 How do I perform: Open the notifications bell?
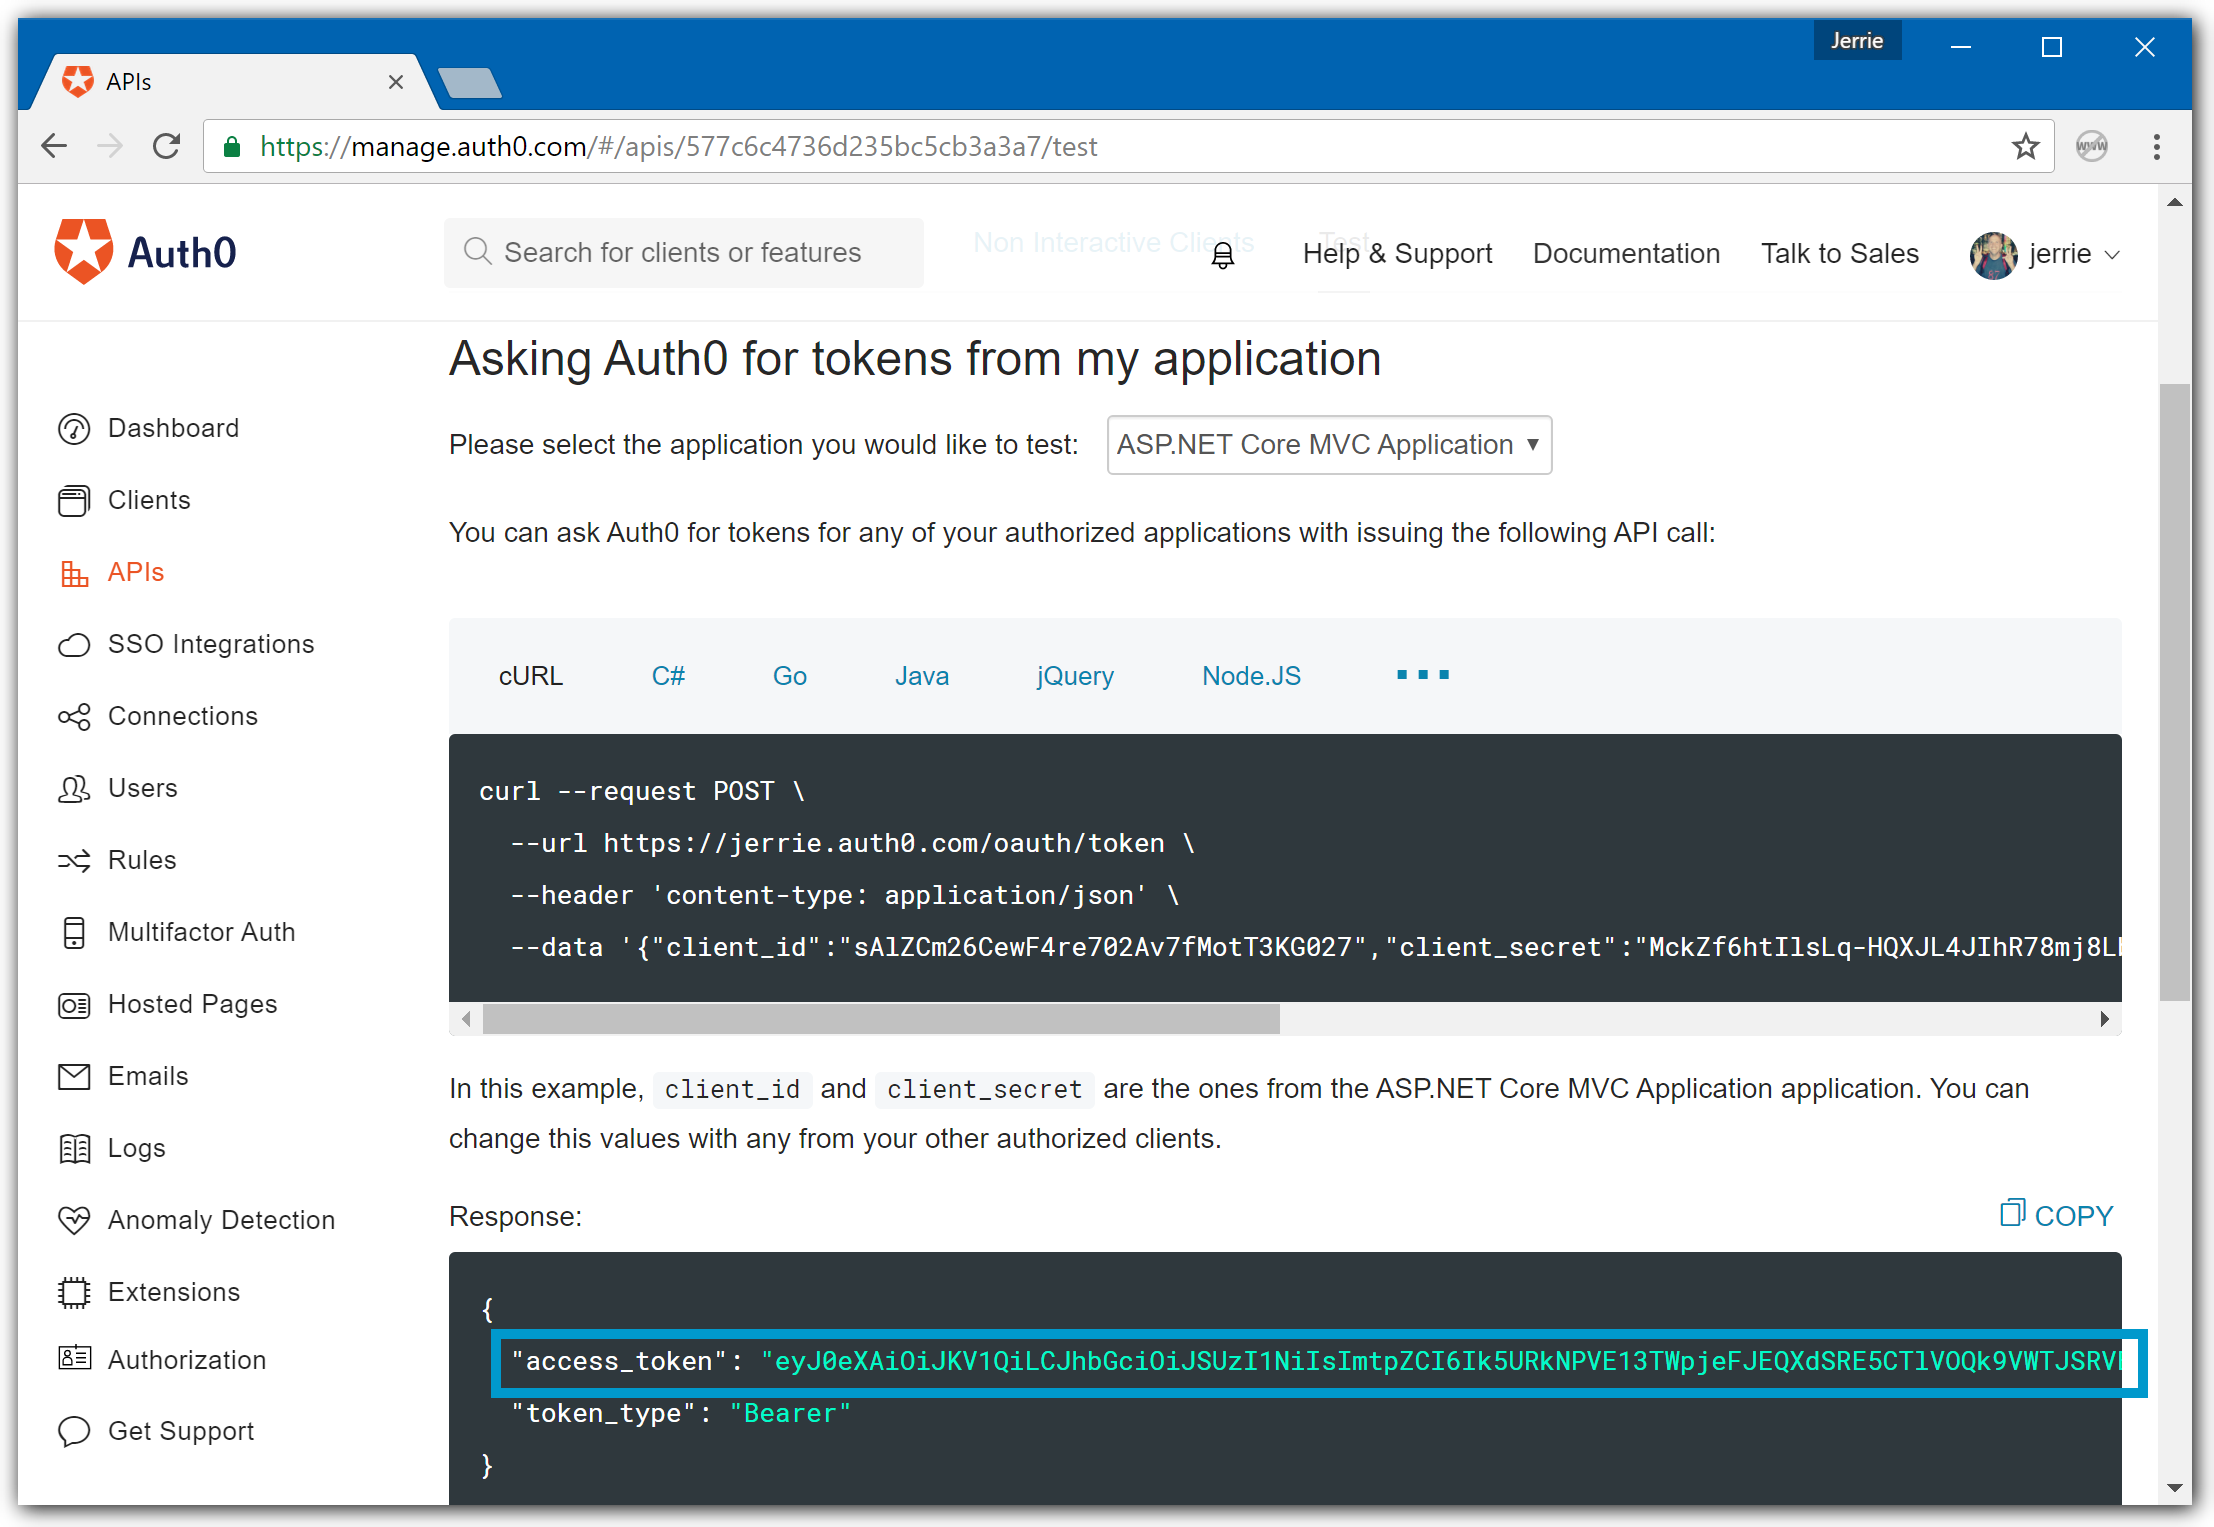(x=1223, y=256)
